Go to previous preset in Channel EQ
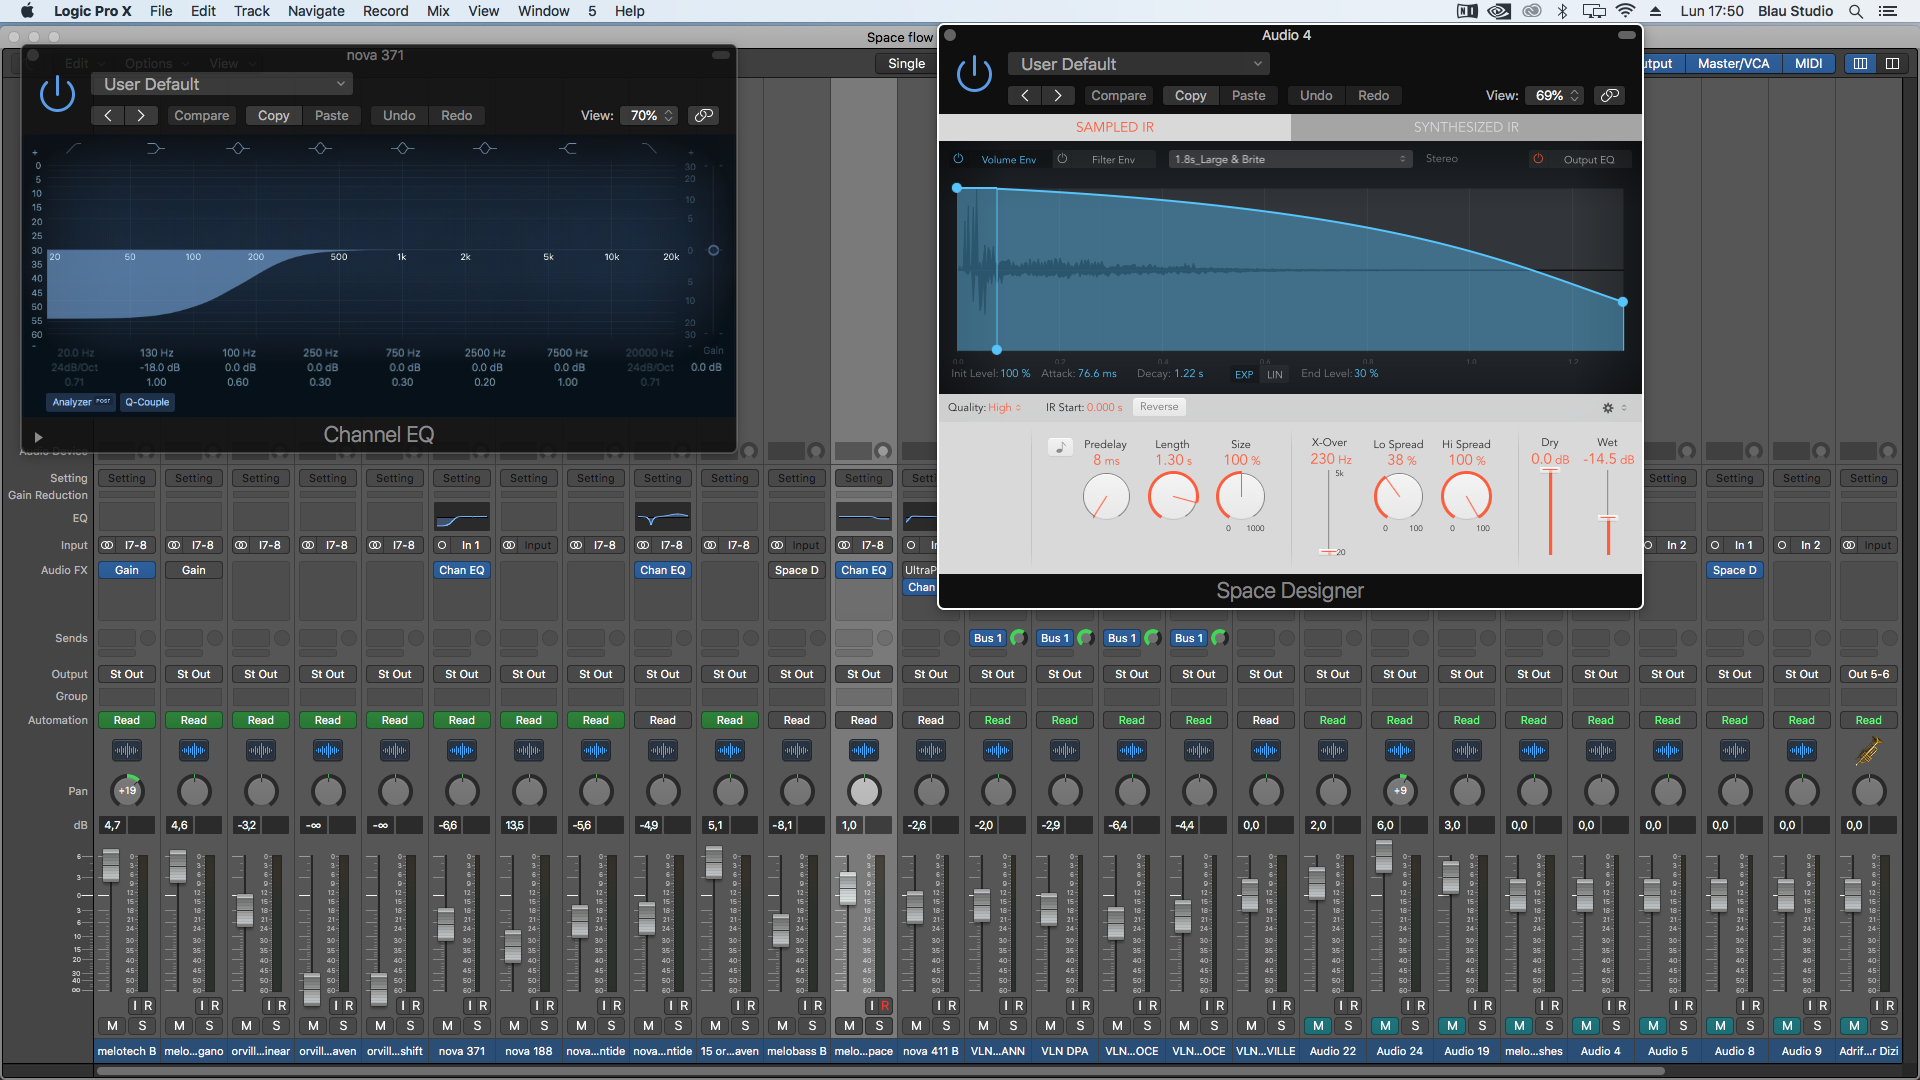 [108, 115]
